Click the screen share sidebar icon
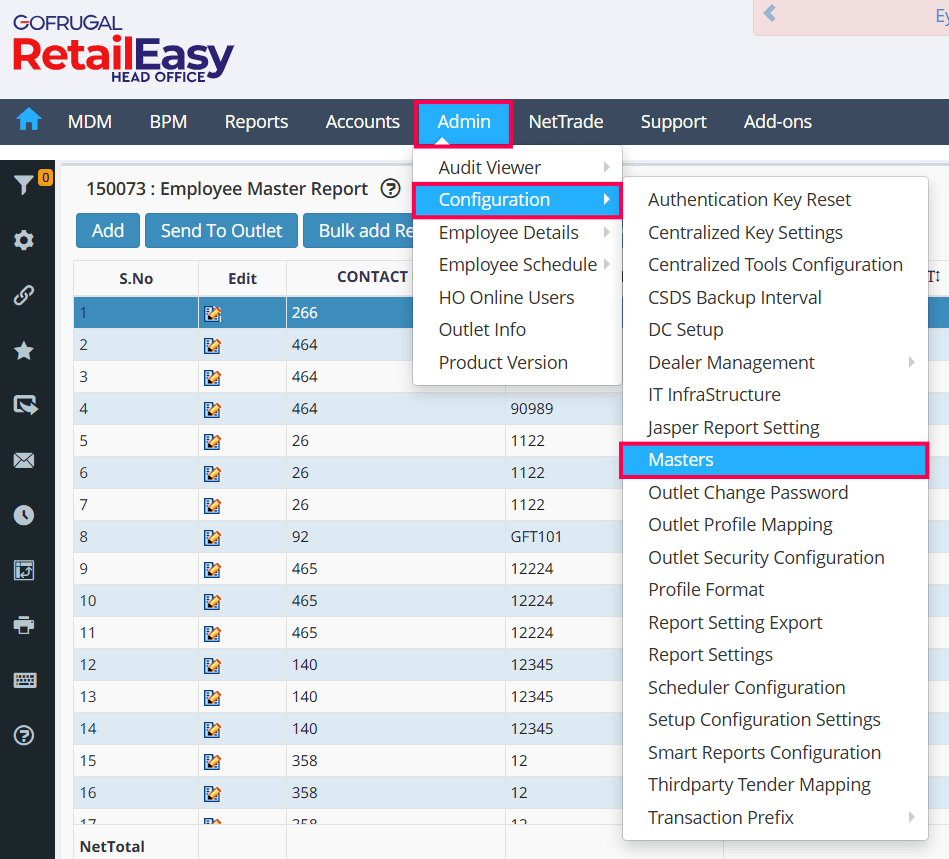 (25, 404)
